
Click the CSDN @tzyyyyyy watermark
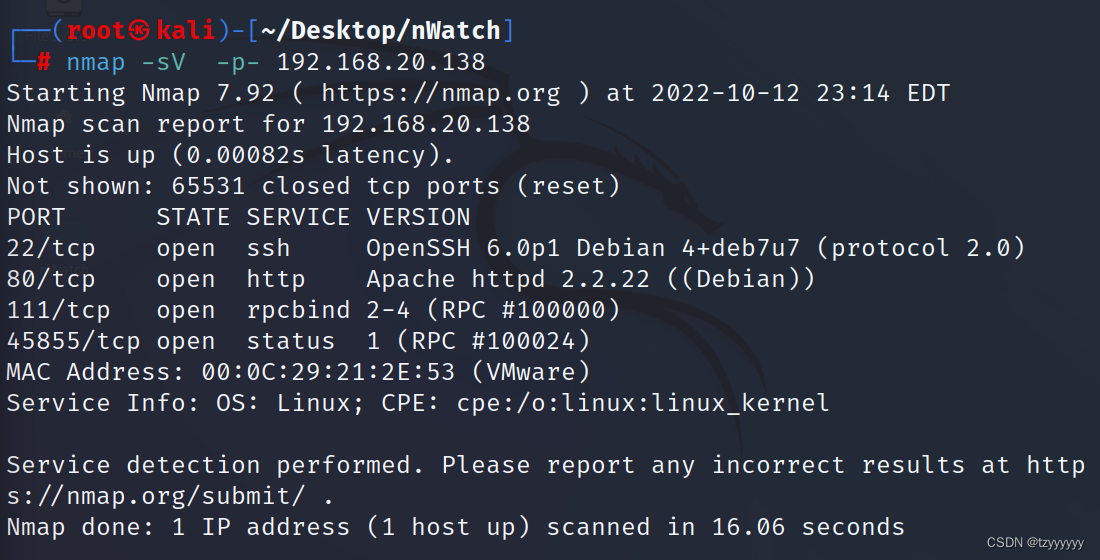(1035, 542)
